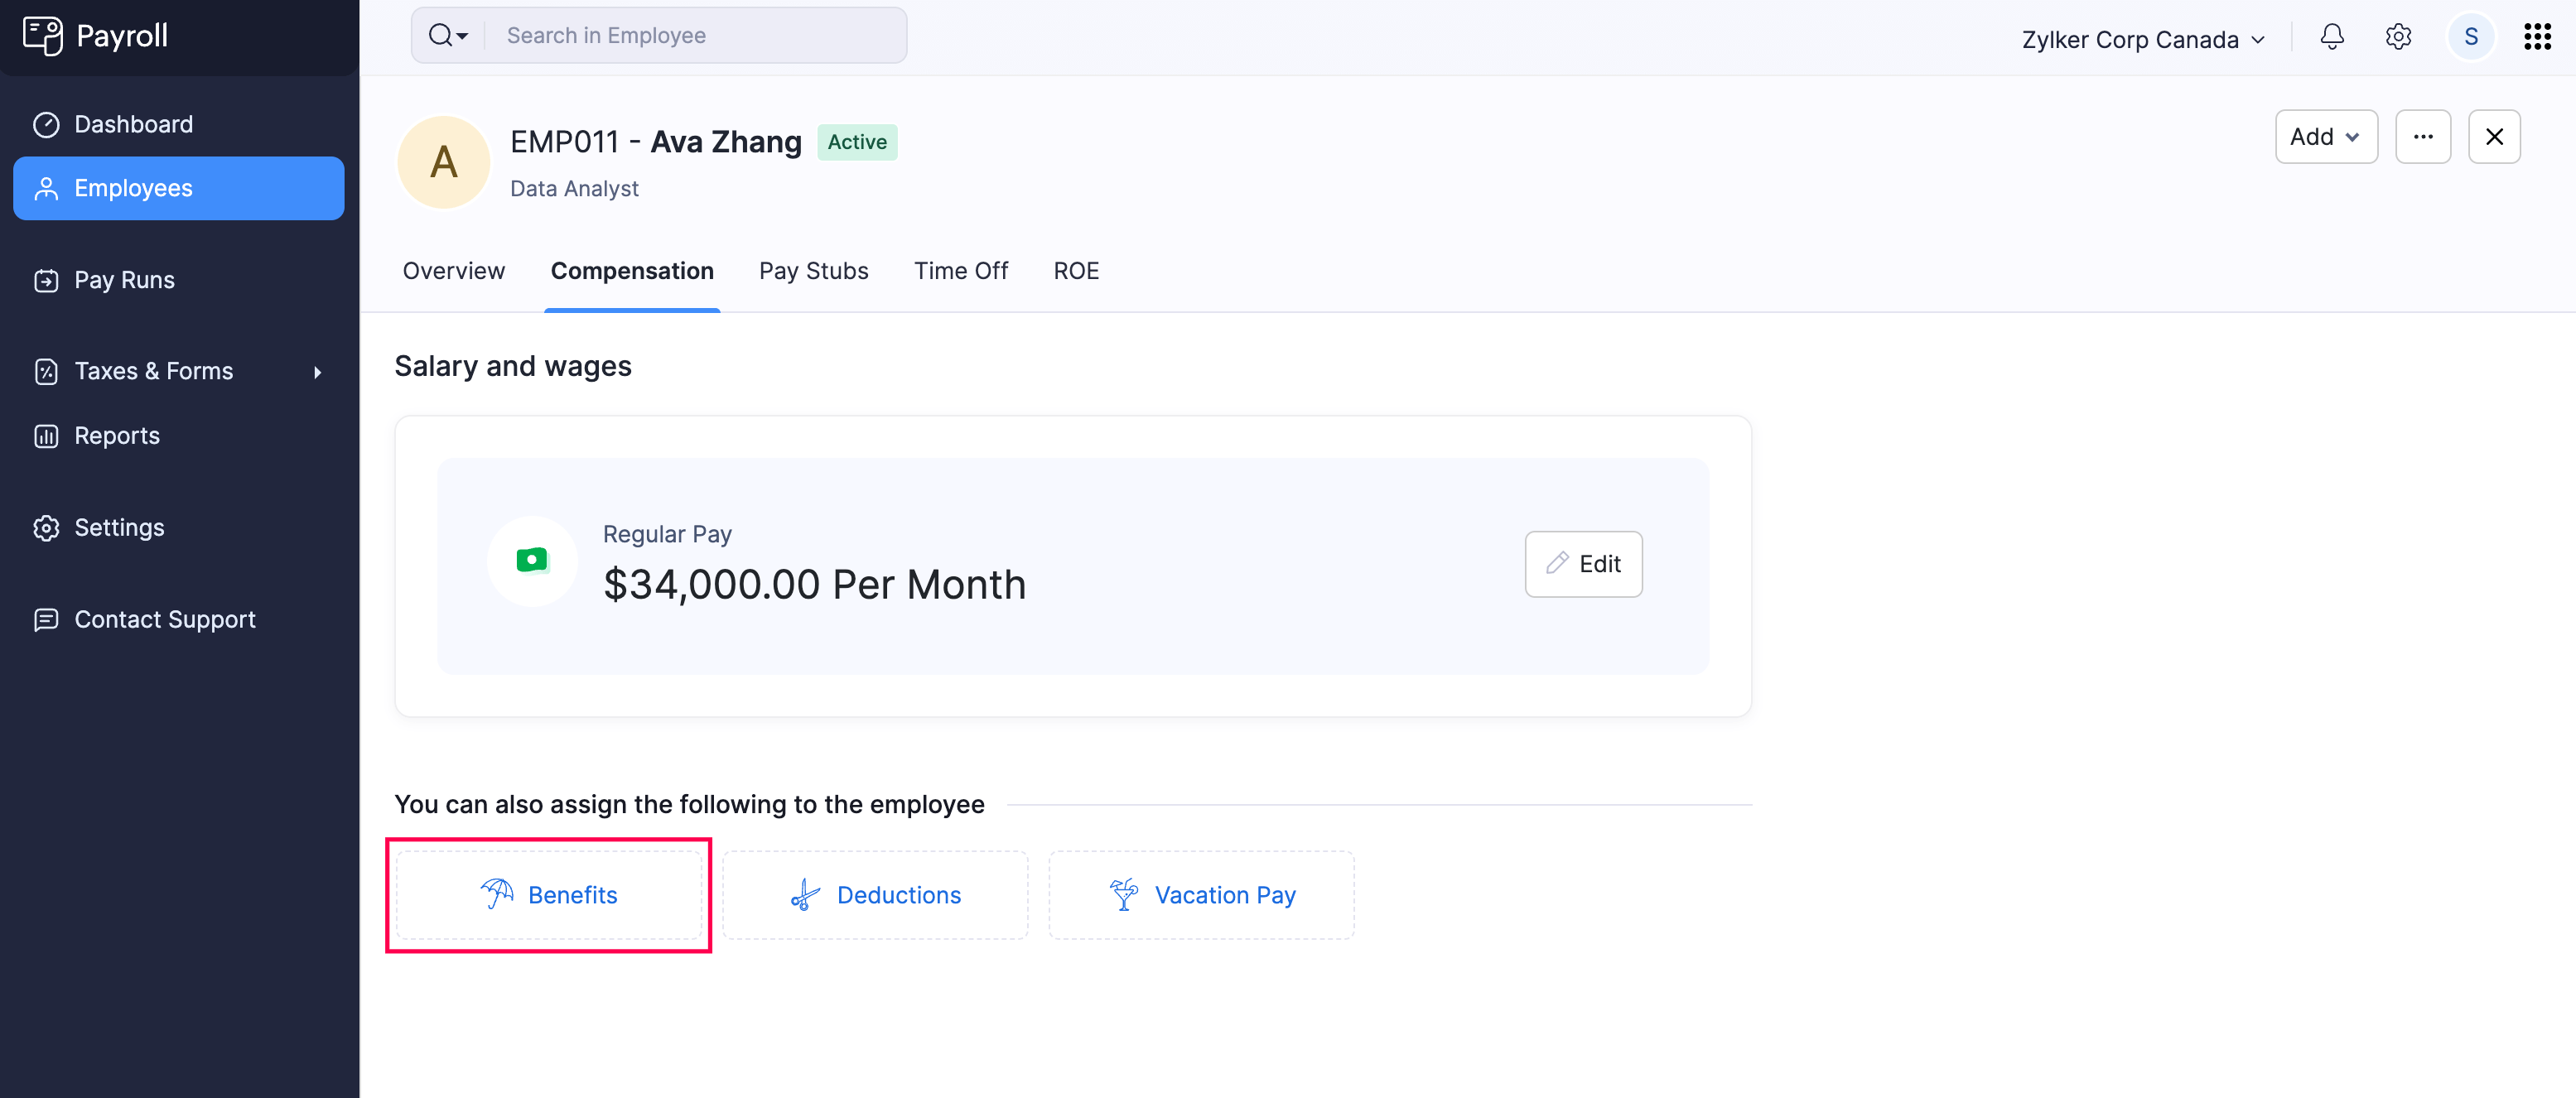Open the more options ellipsis menu

tap(2423, 136)
